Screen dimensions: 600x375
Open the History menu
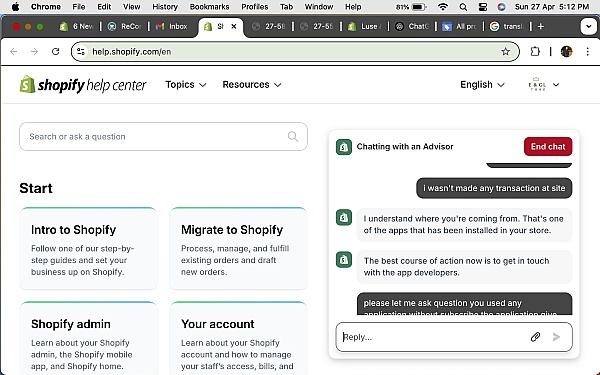(165, 7)
